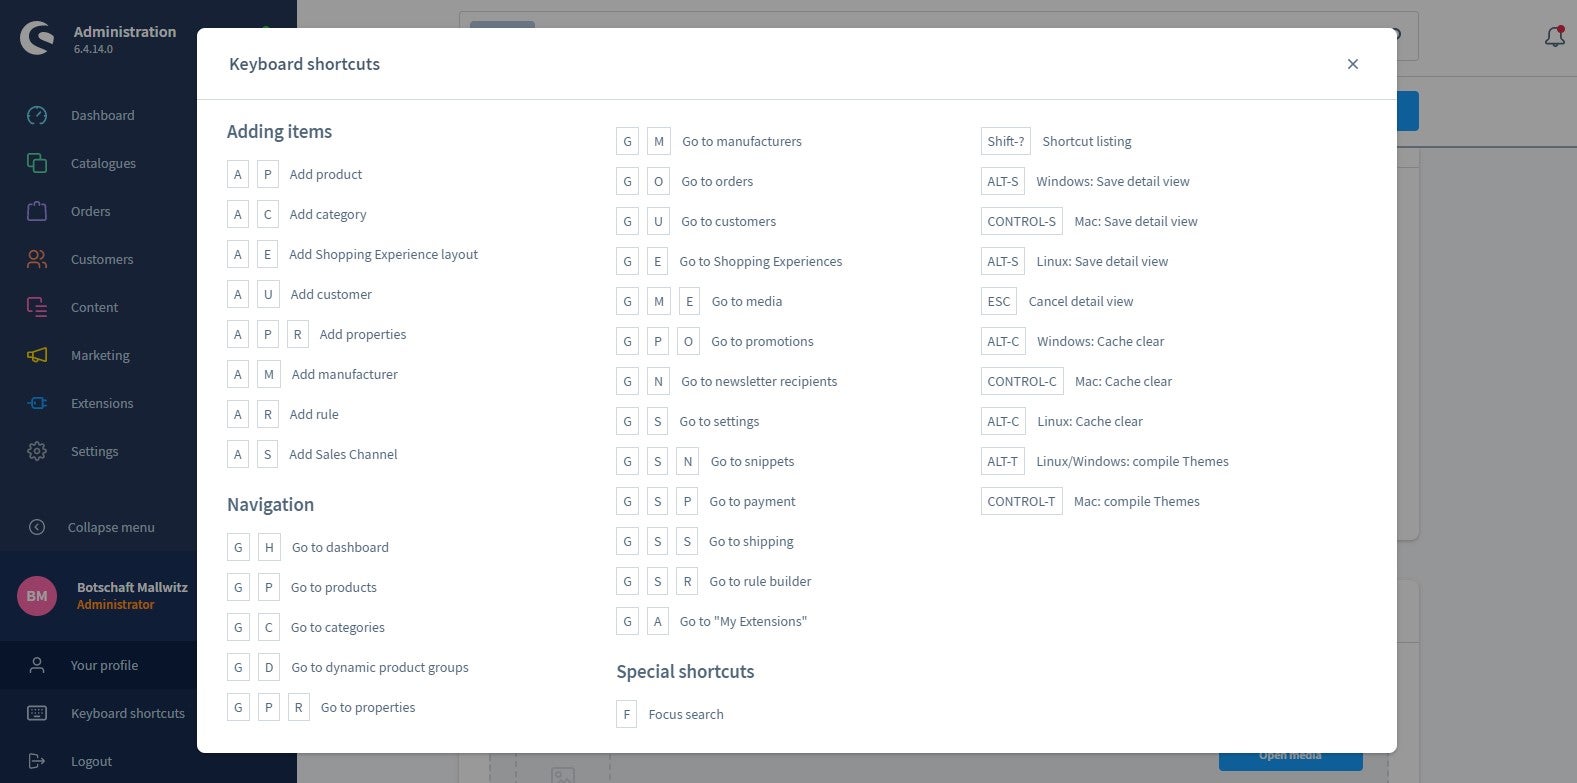Click the Orders bag icon
Image resolution: width=1577 pixels, height=783 pixels.
(37, 211)
